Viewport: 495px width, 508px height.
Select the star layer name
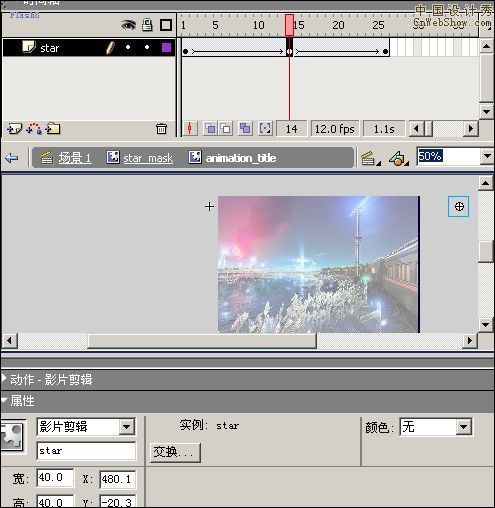[50, 48]
